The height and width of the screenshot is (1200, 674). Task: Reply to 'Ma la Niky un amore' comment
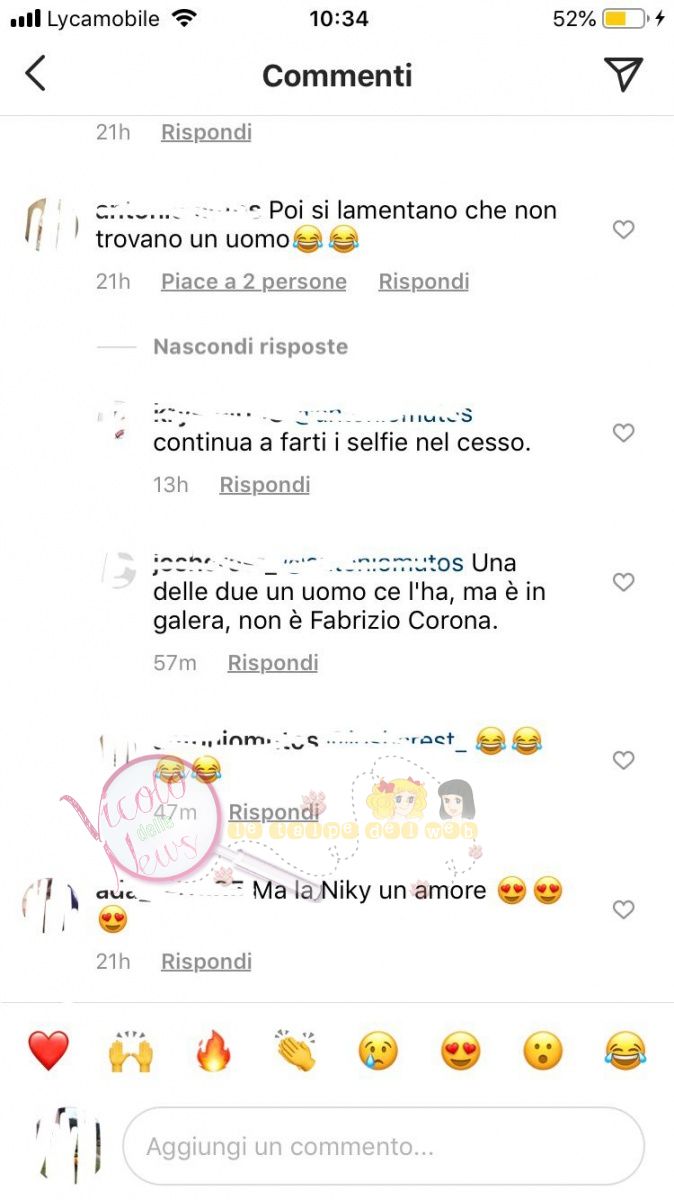206,962
